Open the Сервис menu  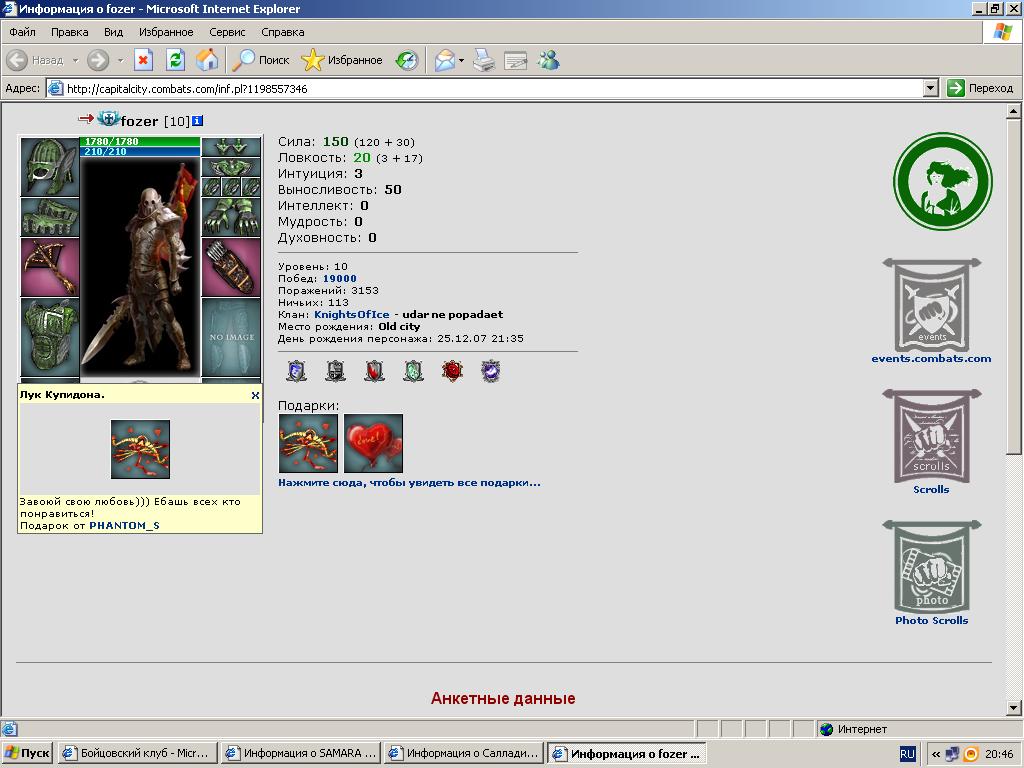227,32
